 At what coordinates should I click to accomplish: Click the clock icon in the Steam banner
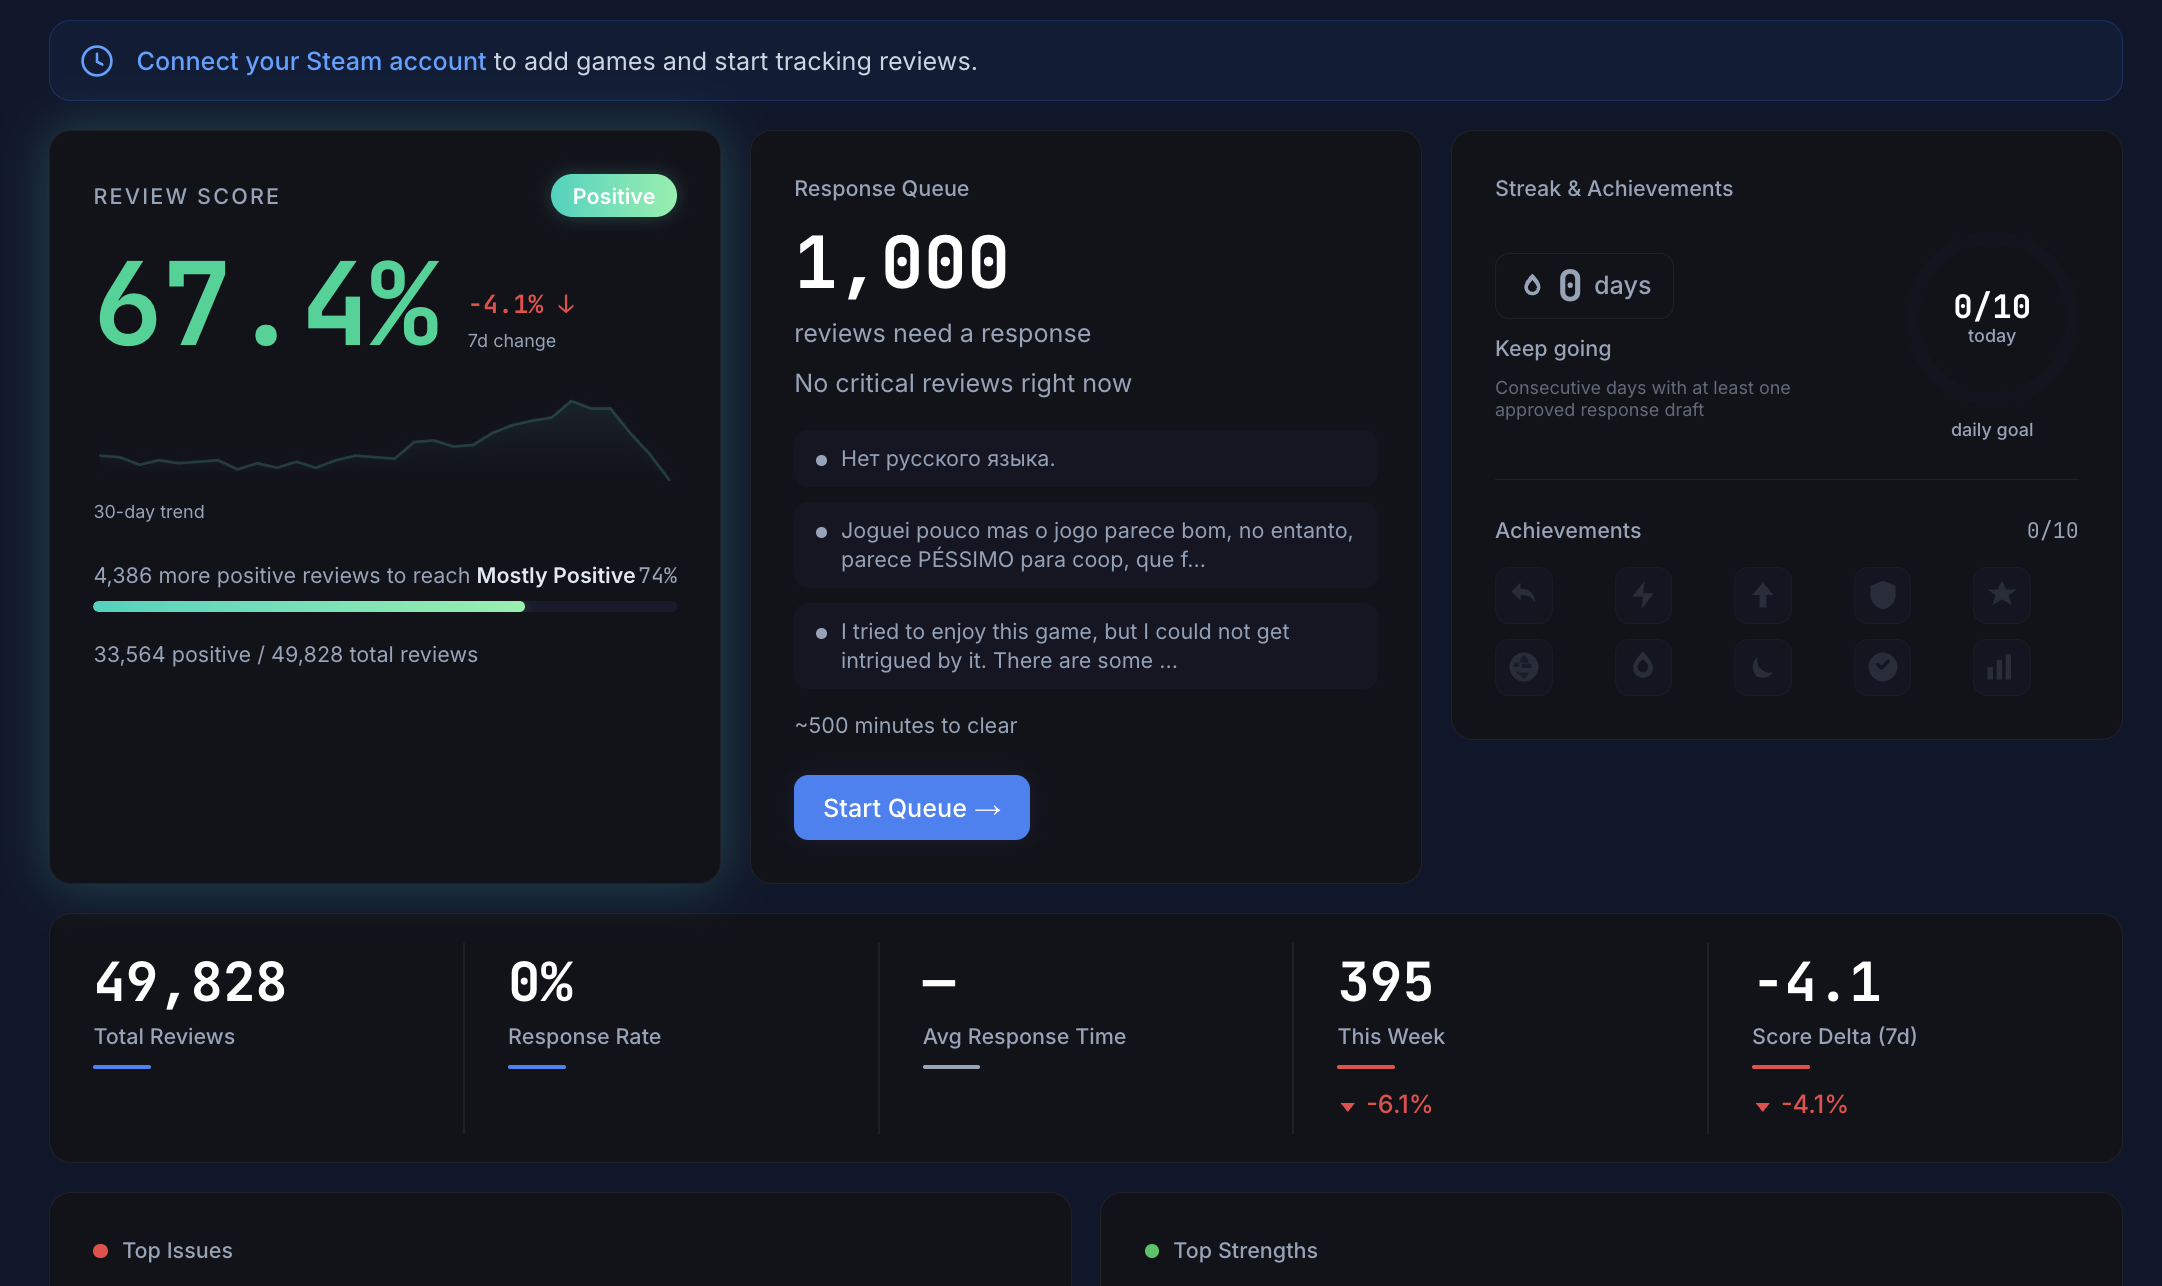[x=97, y=61]
